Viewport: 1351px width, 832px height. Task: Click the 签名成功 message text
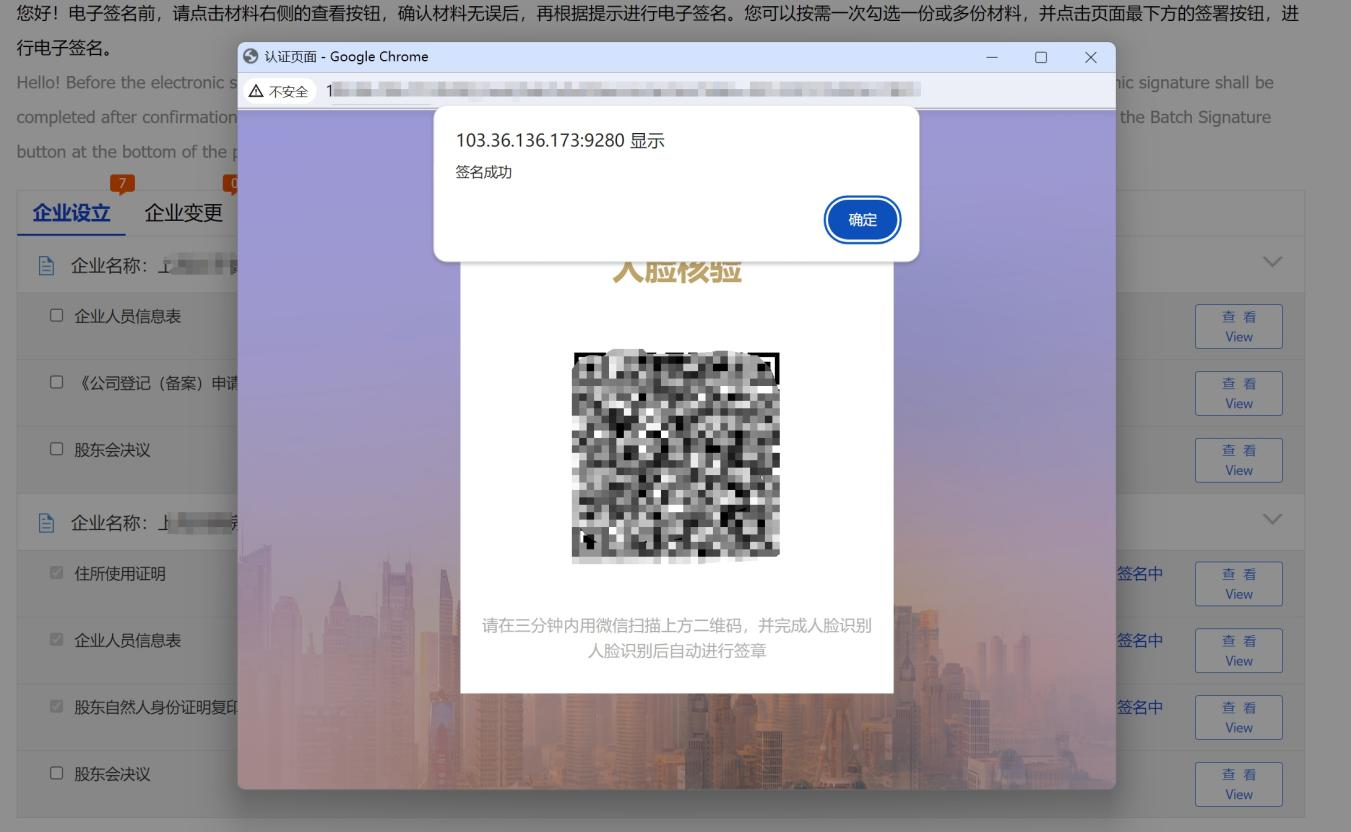[483, 172]
